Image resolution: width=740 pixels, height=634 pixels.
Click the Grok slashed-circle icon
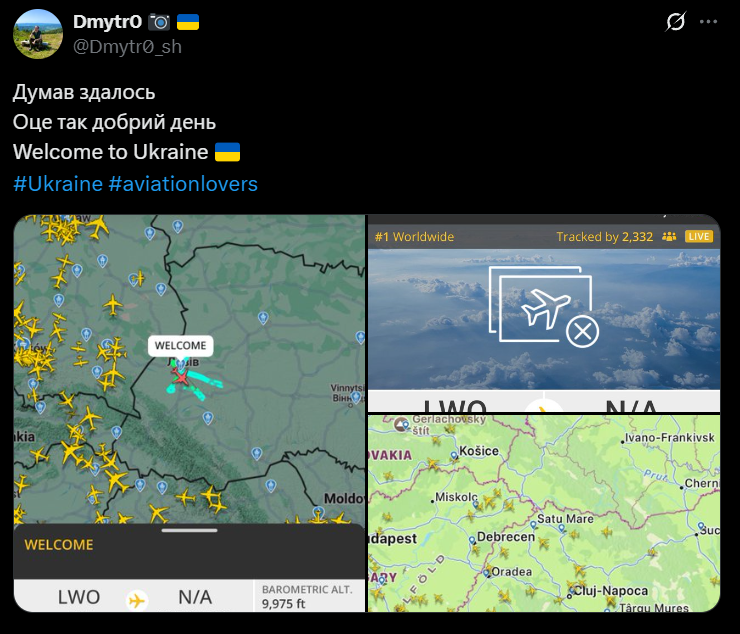click(x=675, y=22)
